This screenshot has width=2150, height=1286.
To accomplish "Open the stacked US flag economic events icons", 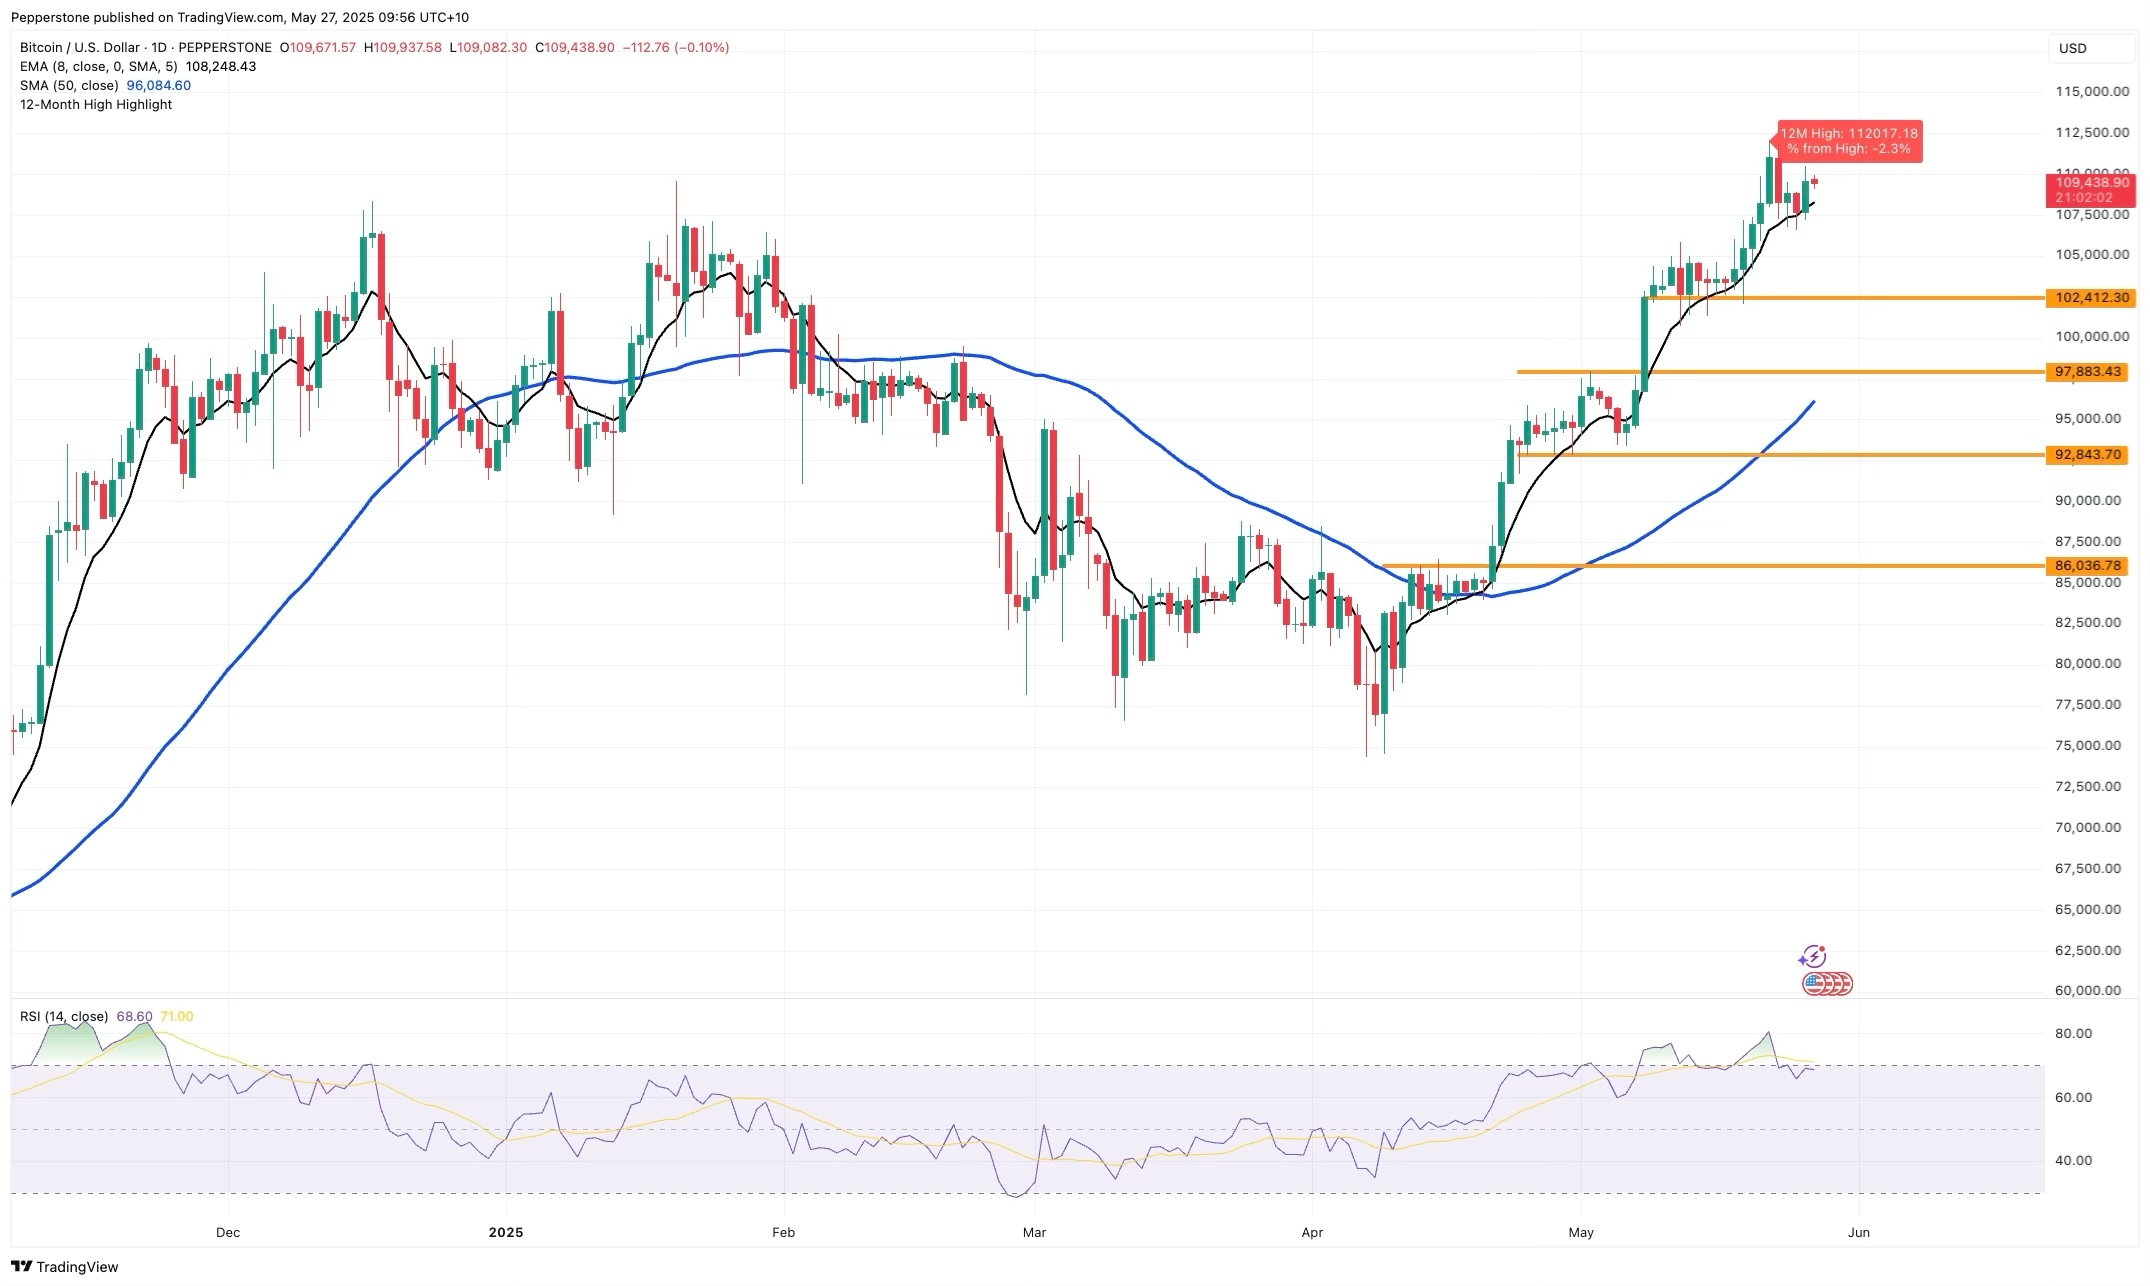I will point(1827,984).
